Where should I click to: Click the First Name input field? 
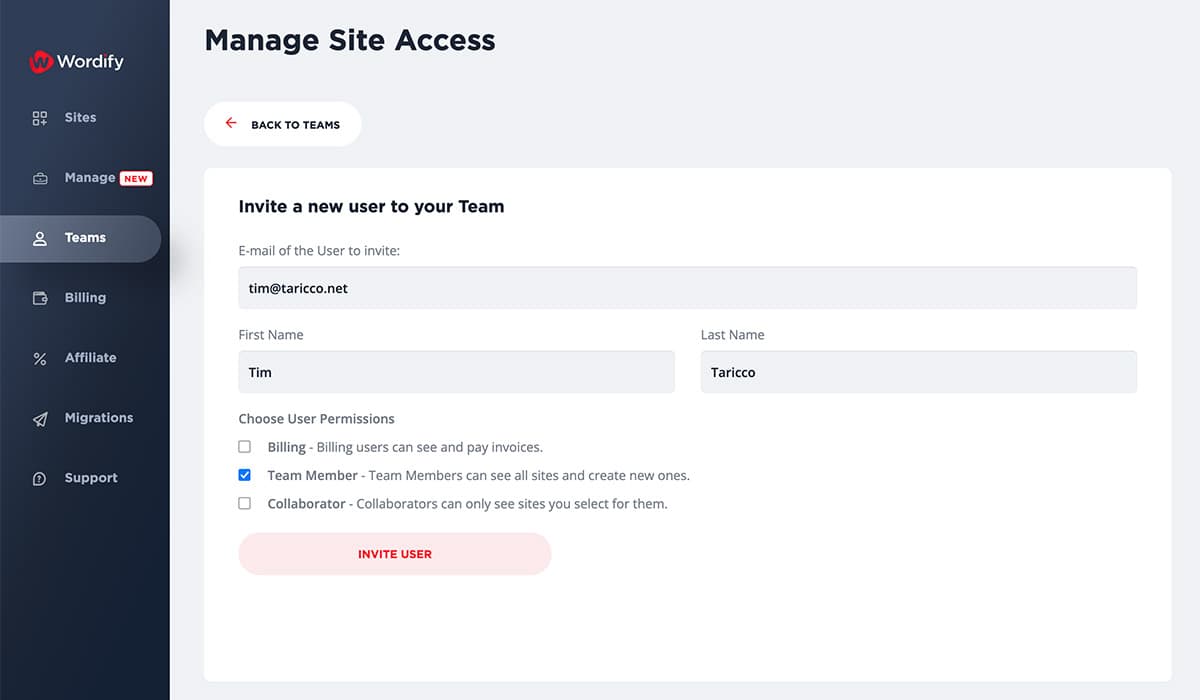tap(456, 372)
